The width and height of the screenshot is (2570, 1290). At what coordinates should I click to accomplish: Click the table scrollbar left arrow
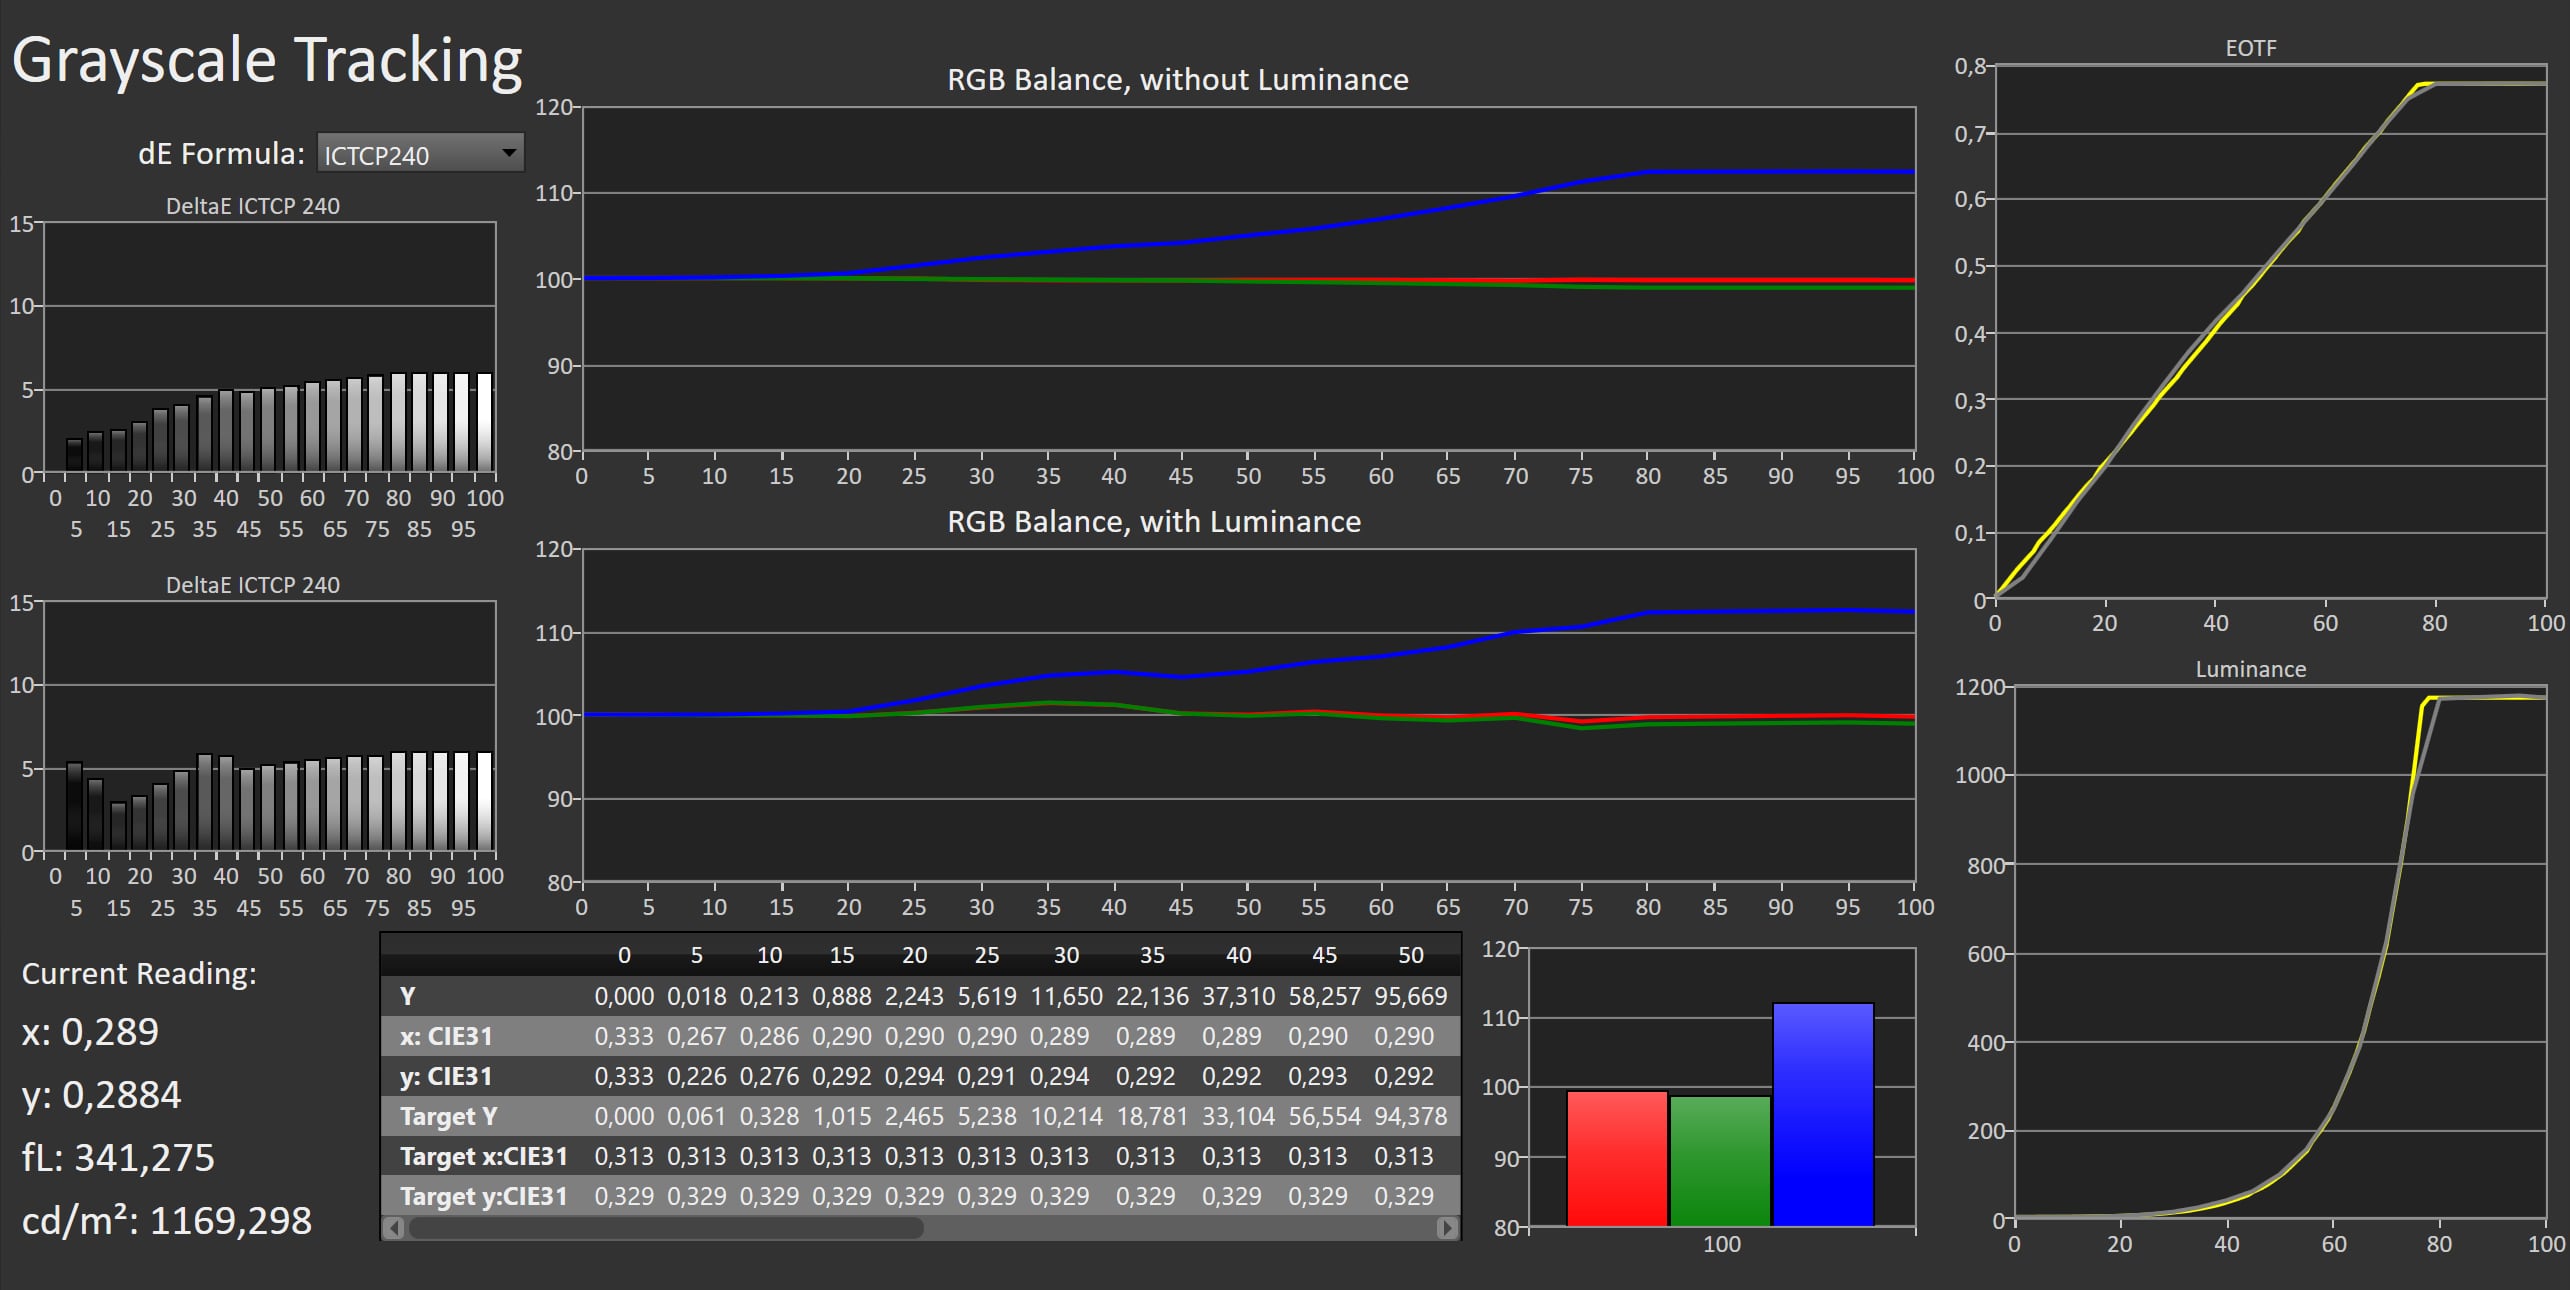(x=394, y=1228)
